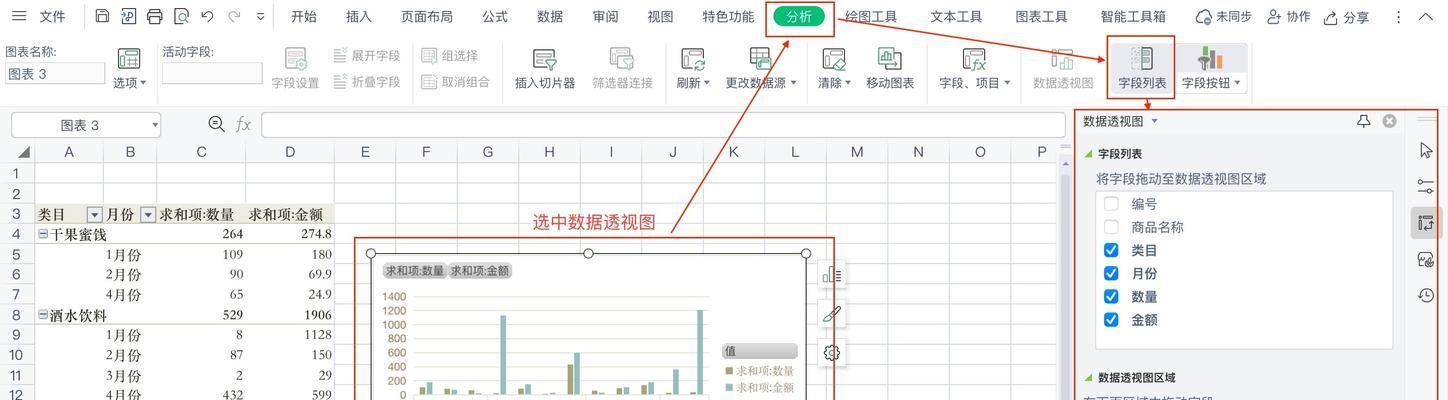
Task: Click the Print Preview icon
Action: click(x=181, y=17)
